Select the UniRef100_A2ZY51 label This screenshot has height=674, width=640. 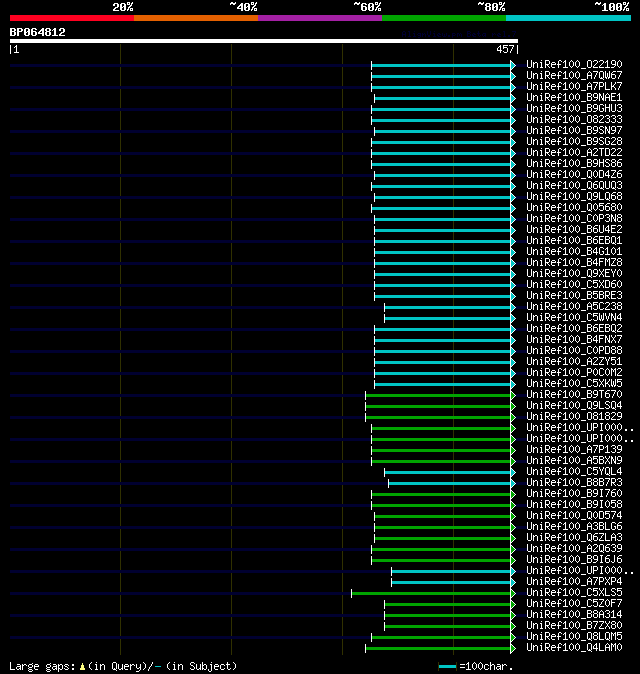(574, 362)
